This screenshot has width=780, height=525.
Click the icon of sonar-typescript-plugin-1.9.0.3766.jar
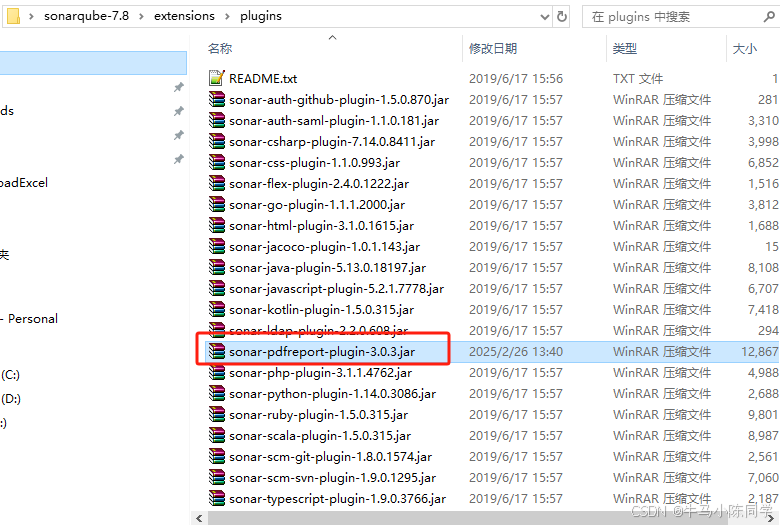click(216, 498)
